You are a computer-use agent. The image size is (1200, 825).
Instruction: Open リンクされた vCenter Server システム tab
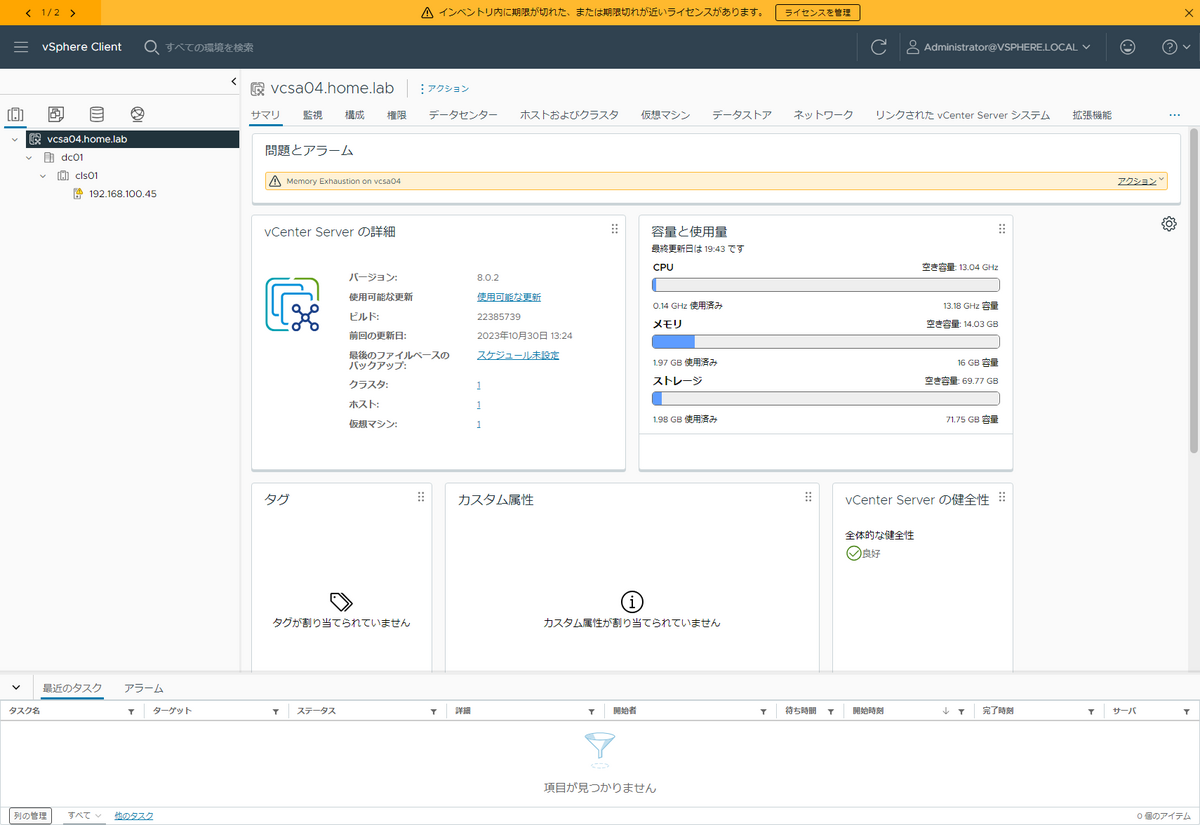click(963, 115)
